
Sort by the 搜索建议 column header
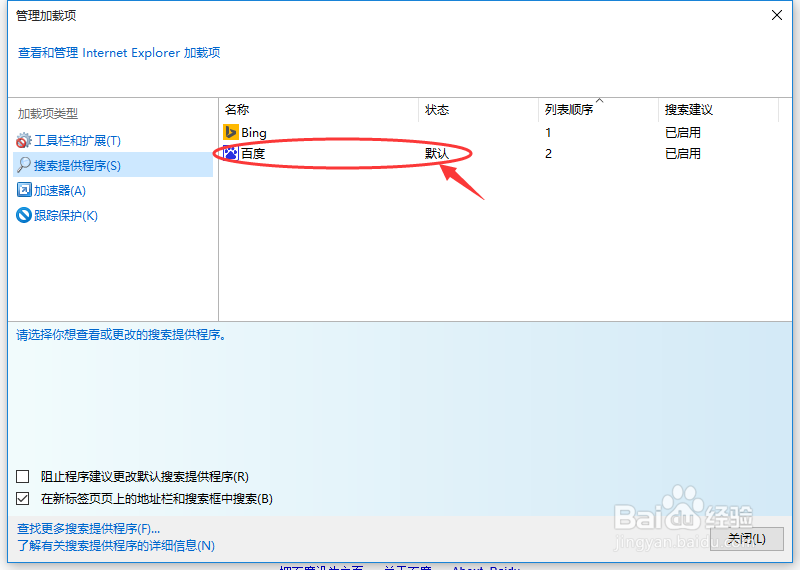click(x=718, y=110)
